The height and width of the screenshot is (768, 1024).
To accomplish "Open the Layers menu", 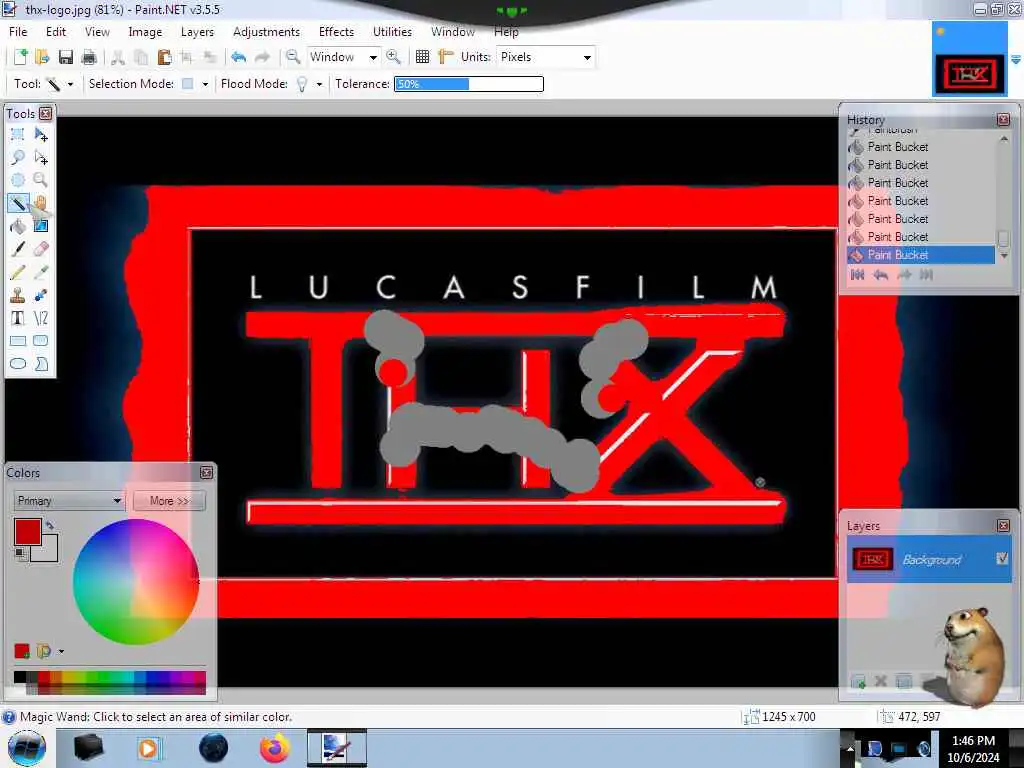I will pyautogui.click(x=197, y=32).
